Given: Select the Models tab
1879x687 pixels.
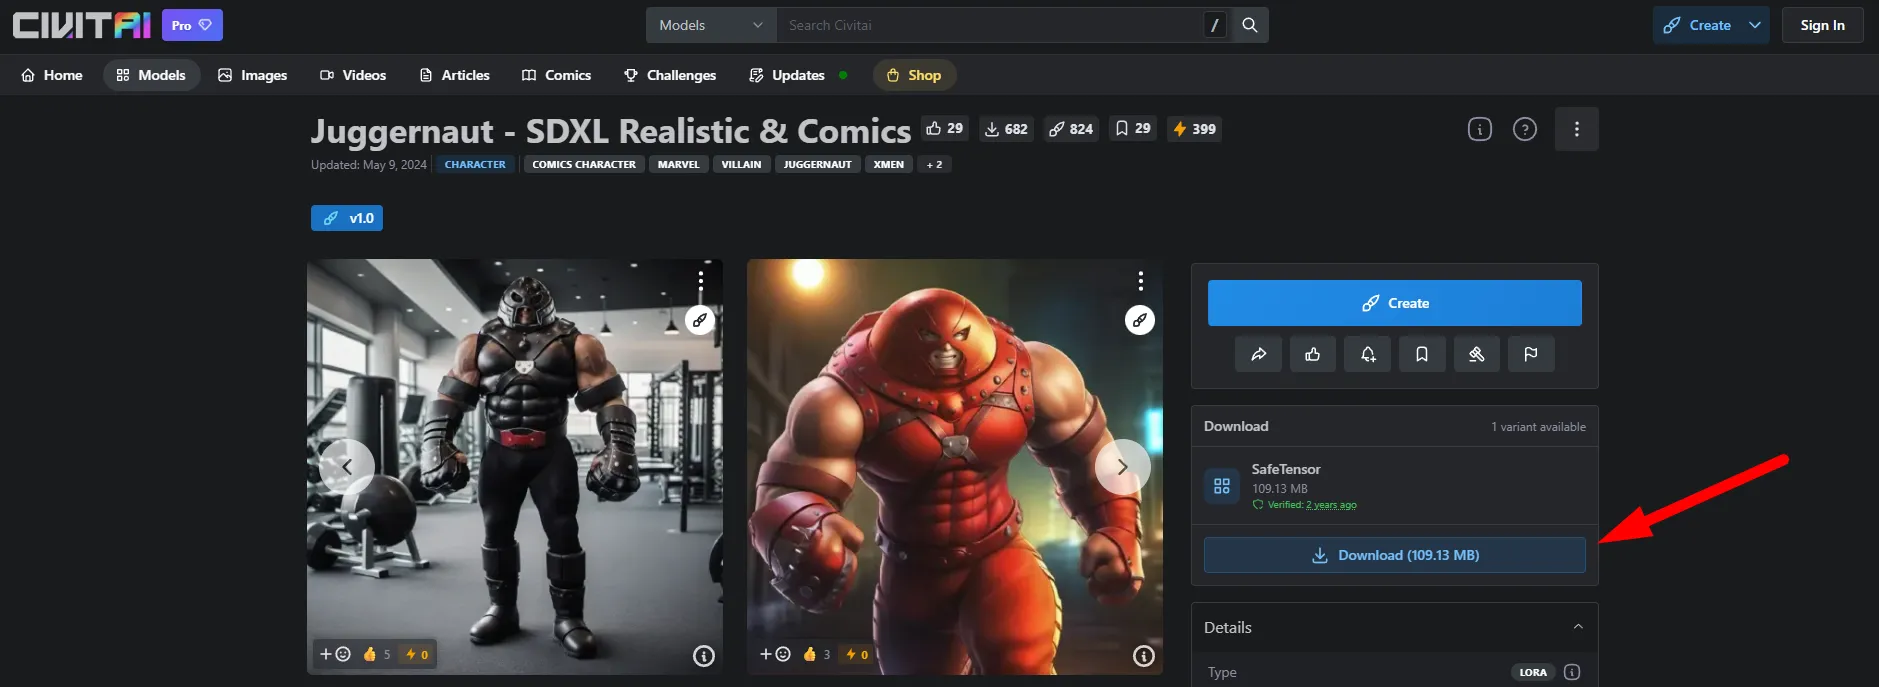Looking at the screenshot, I should pos(151,75).
